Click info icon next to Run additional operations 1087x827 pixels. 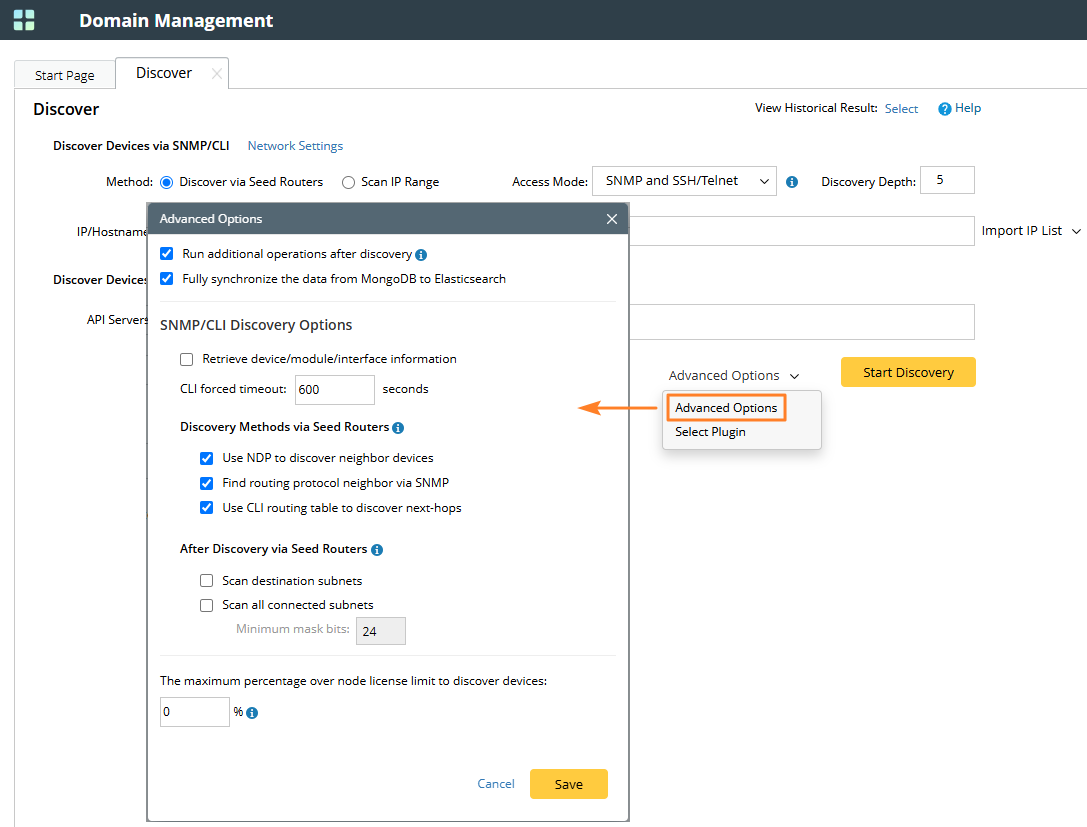click(x=421, y=255)
